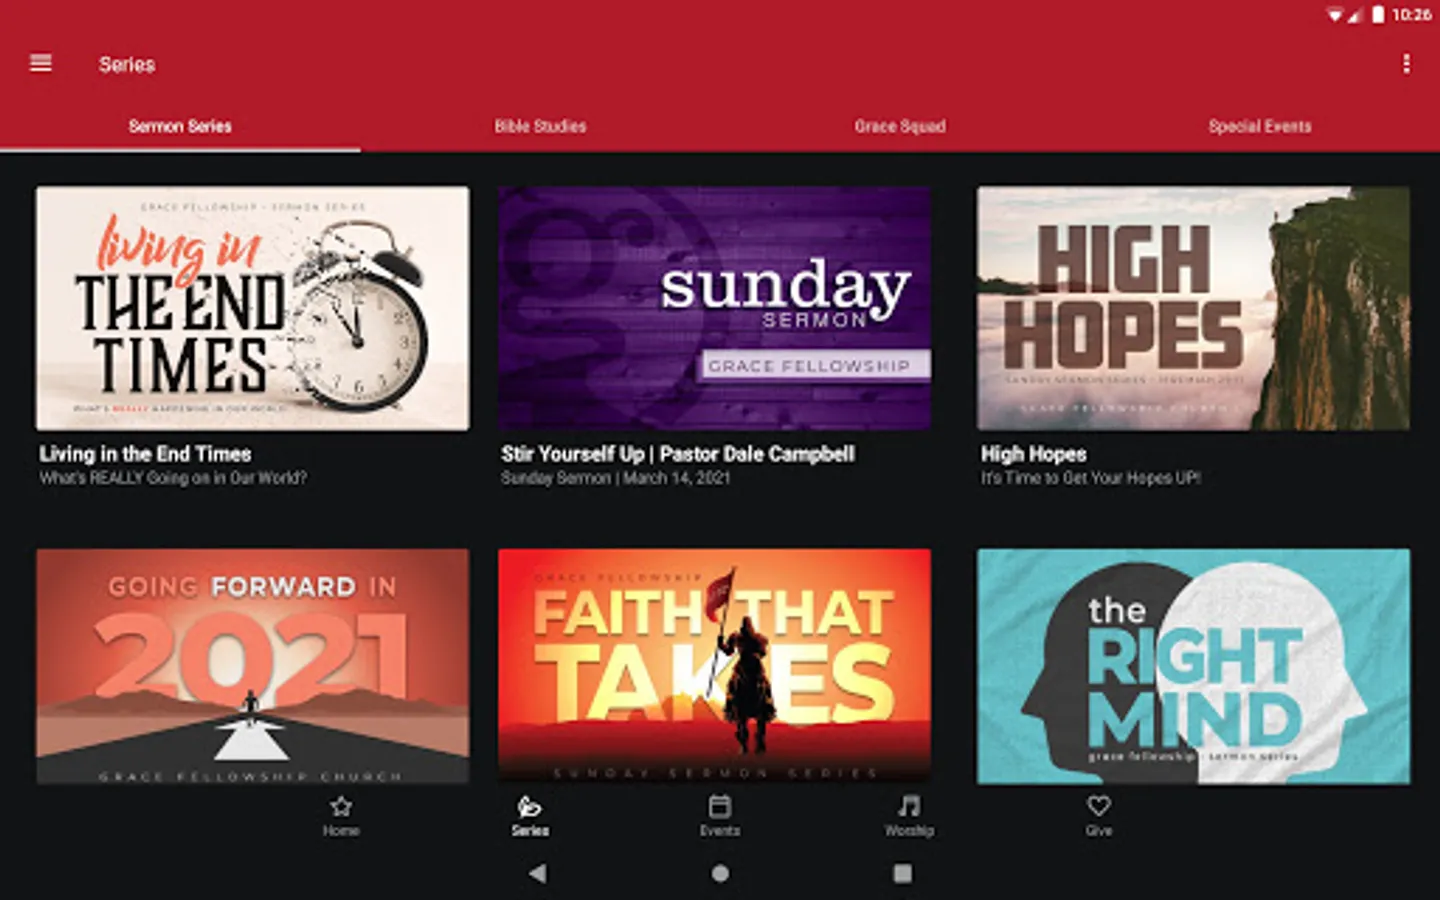Click 'Stir Yourself Up | Pastor Dale Campbell' title
Viewport: 1440px width, 900px height.
(x=678, y=454)
